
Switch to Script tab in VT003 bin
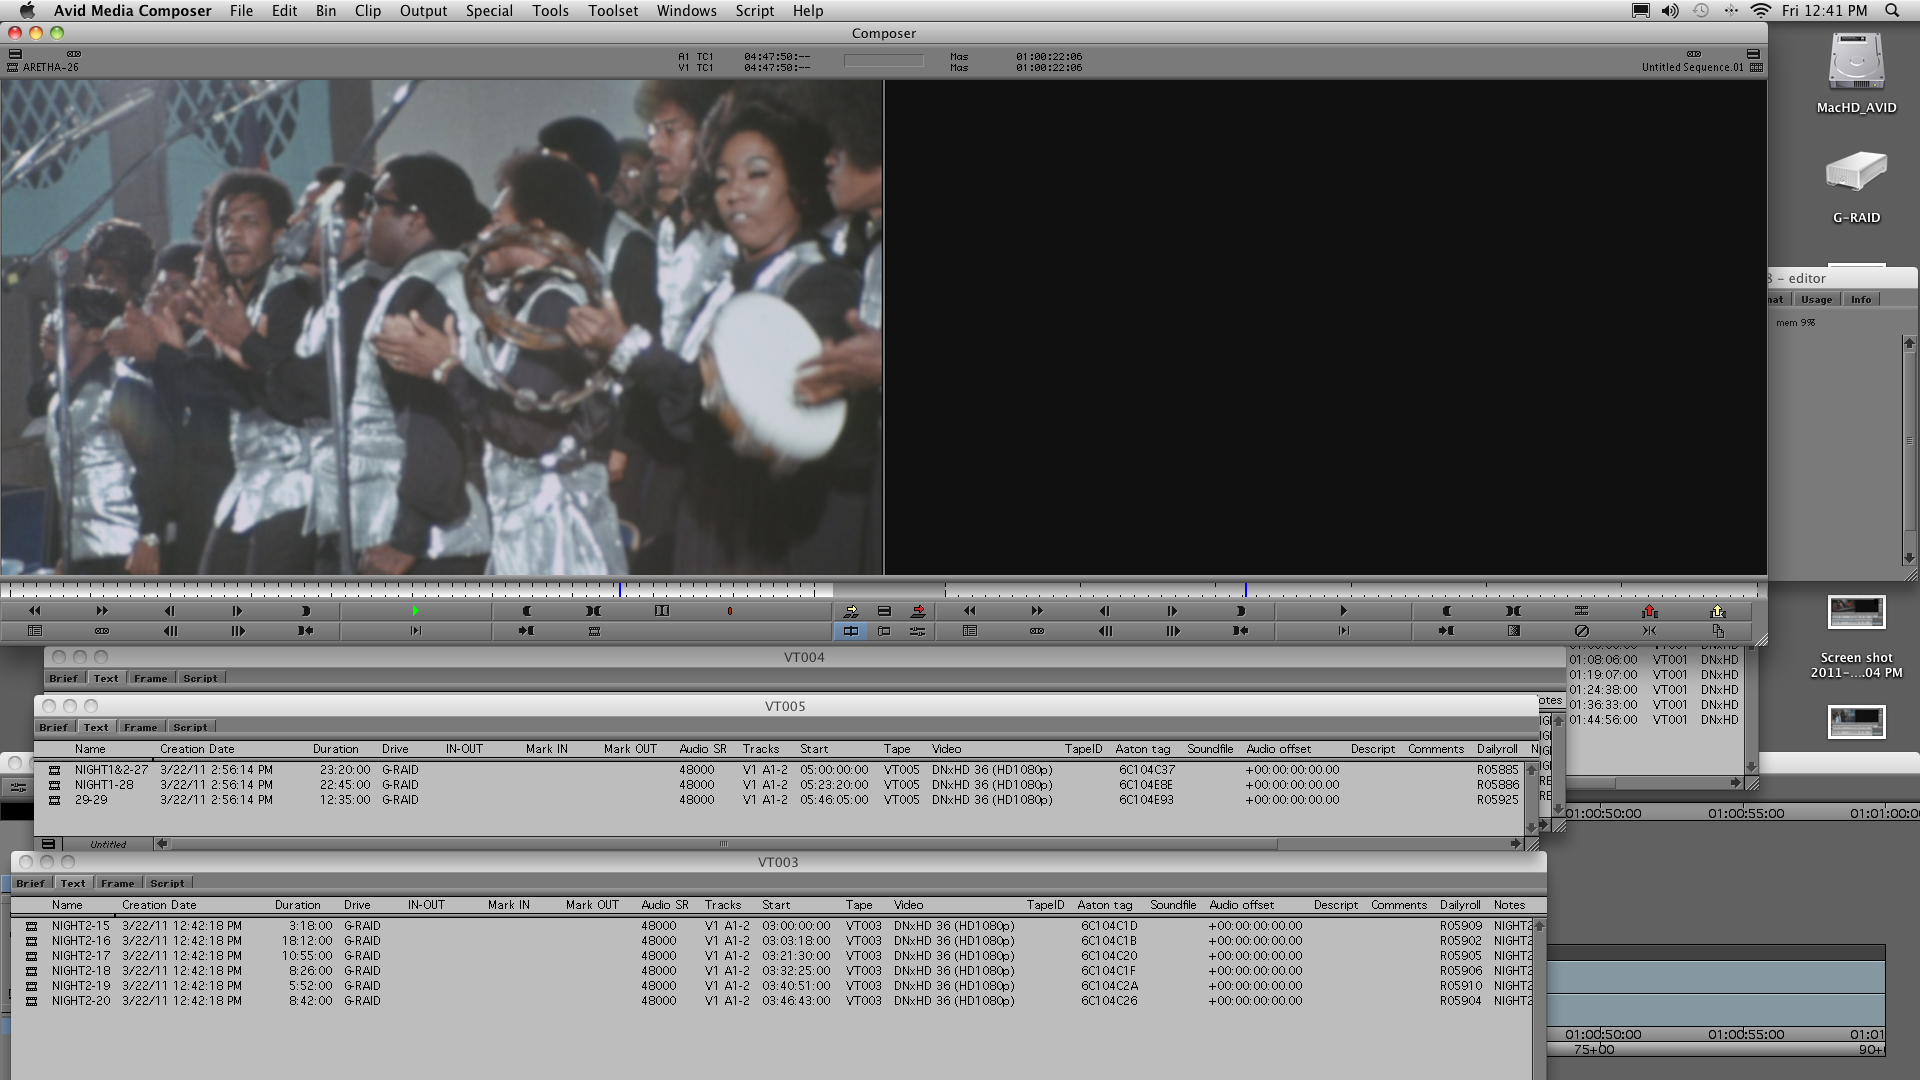pyautogui.click(x=167, y=883)
